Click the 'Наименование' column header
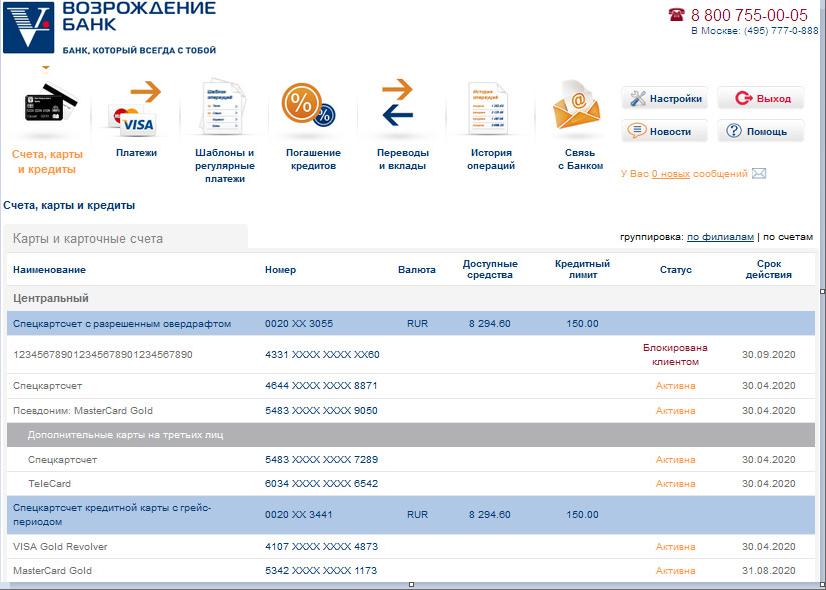This screenshot has height=590, width=826. pos(49,270)
